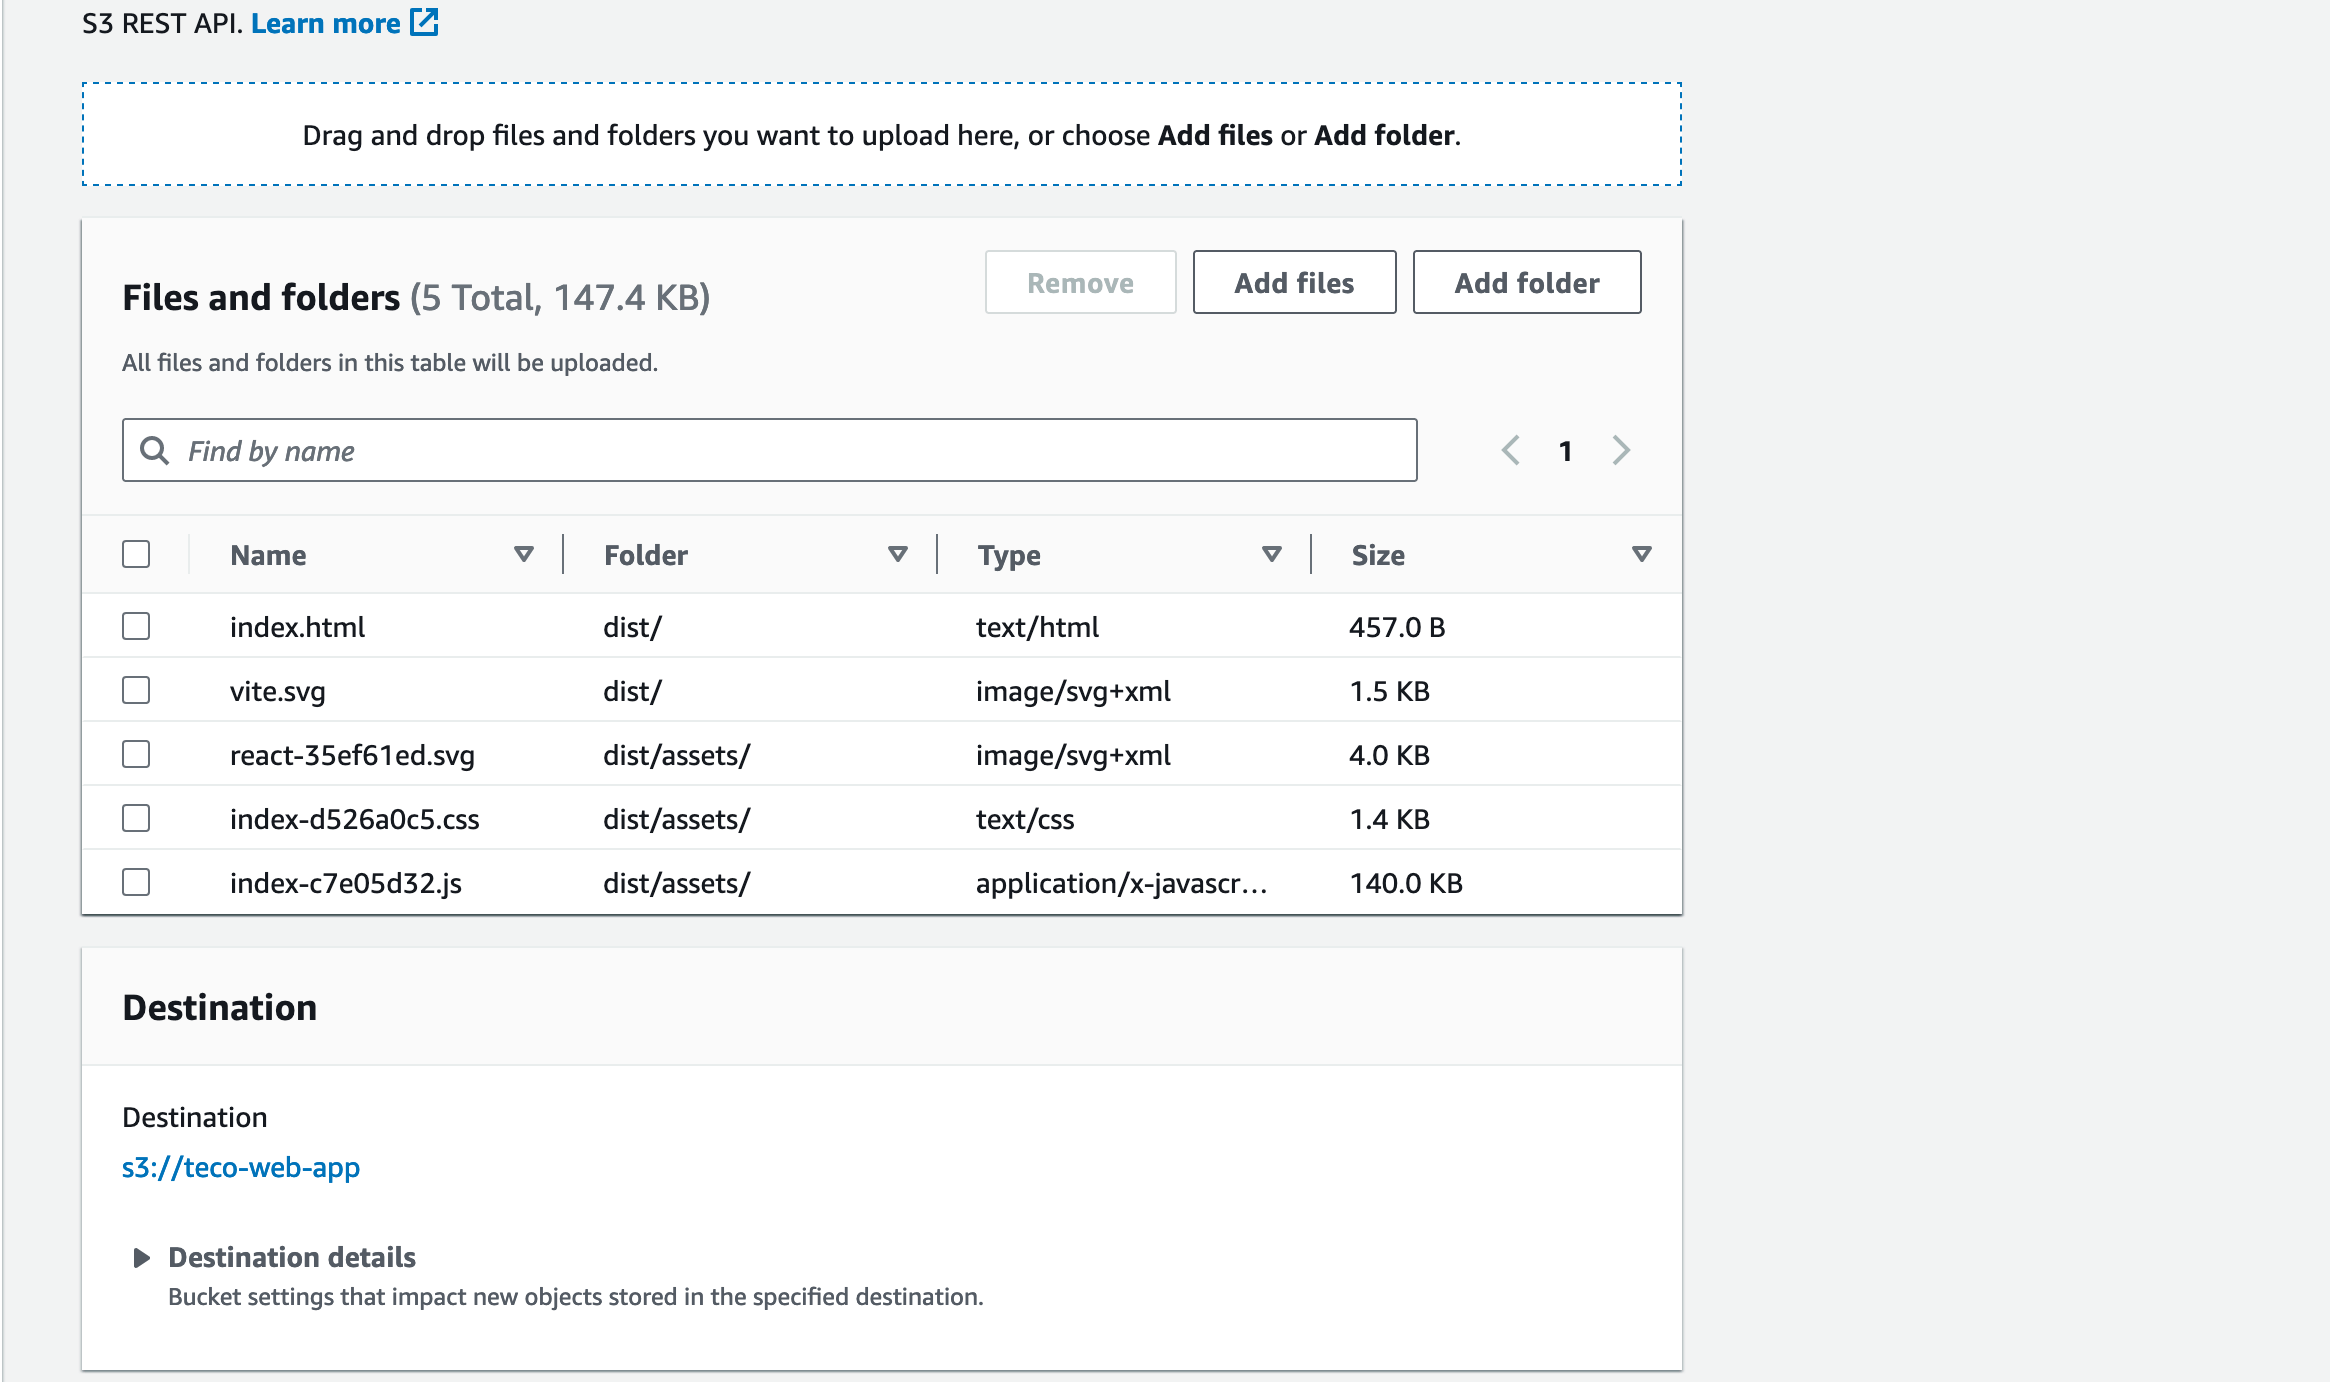Expand Destination details disclosure triangle

[141, 1258]
